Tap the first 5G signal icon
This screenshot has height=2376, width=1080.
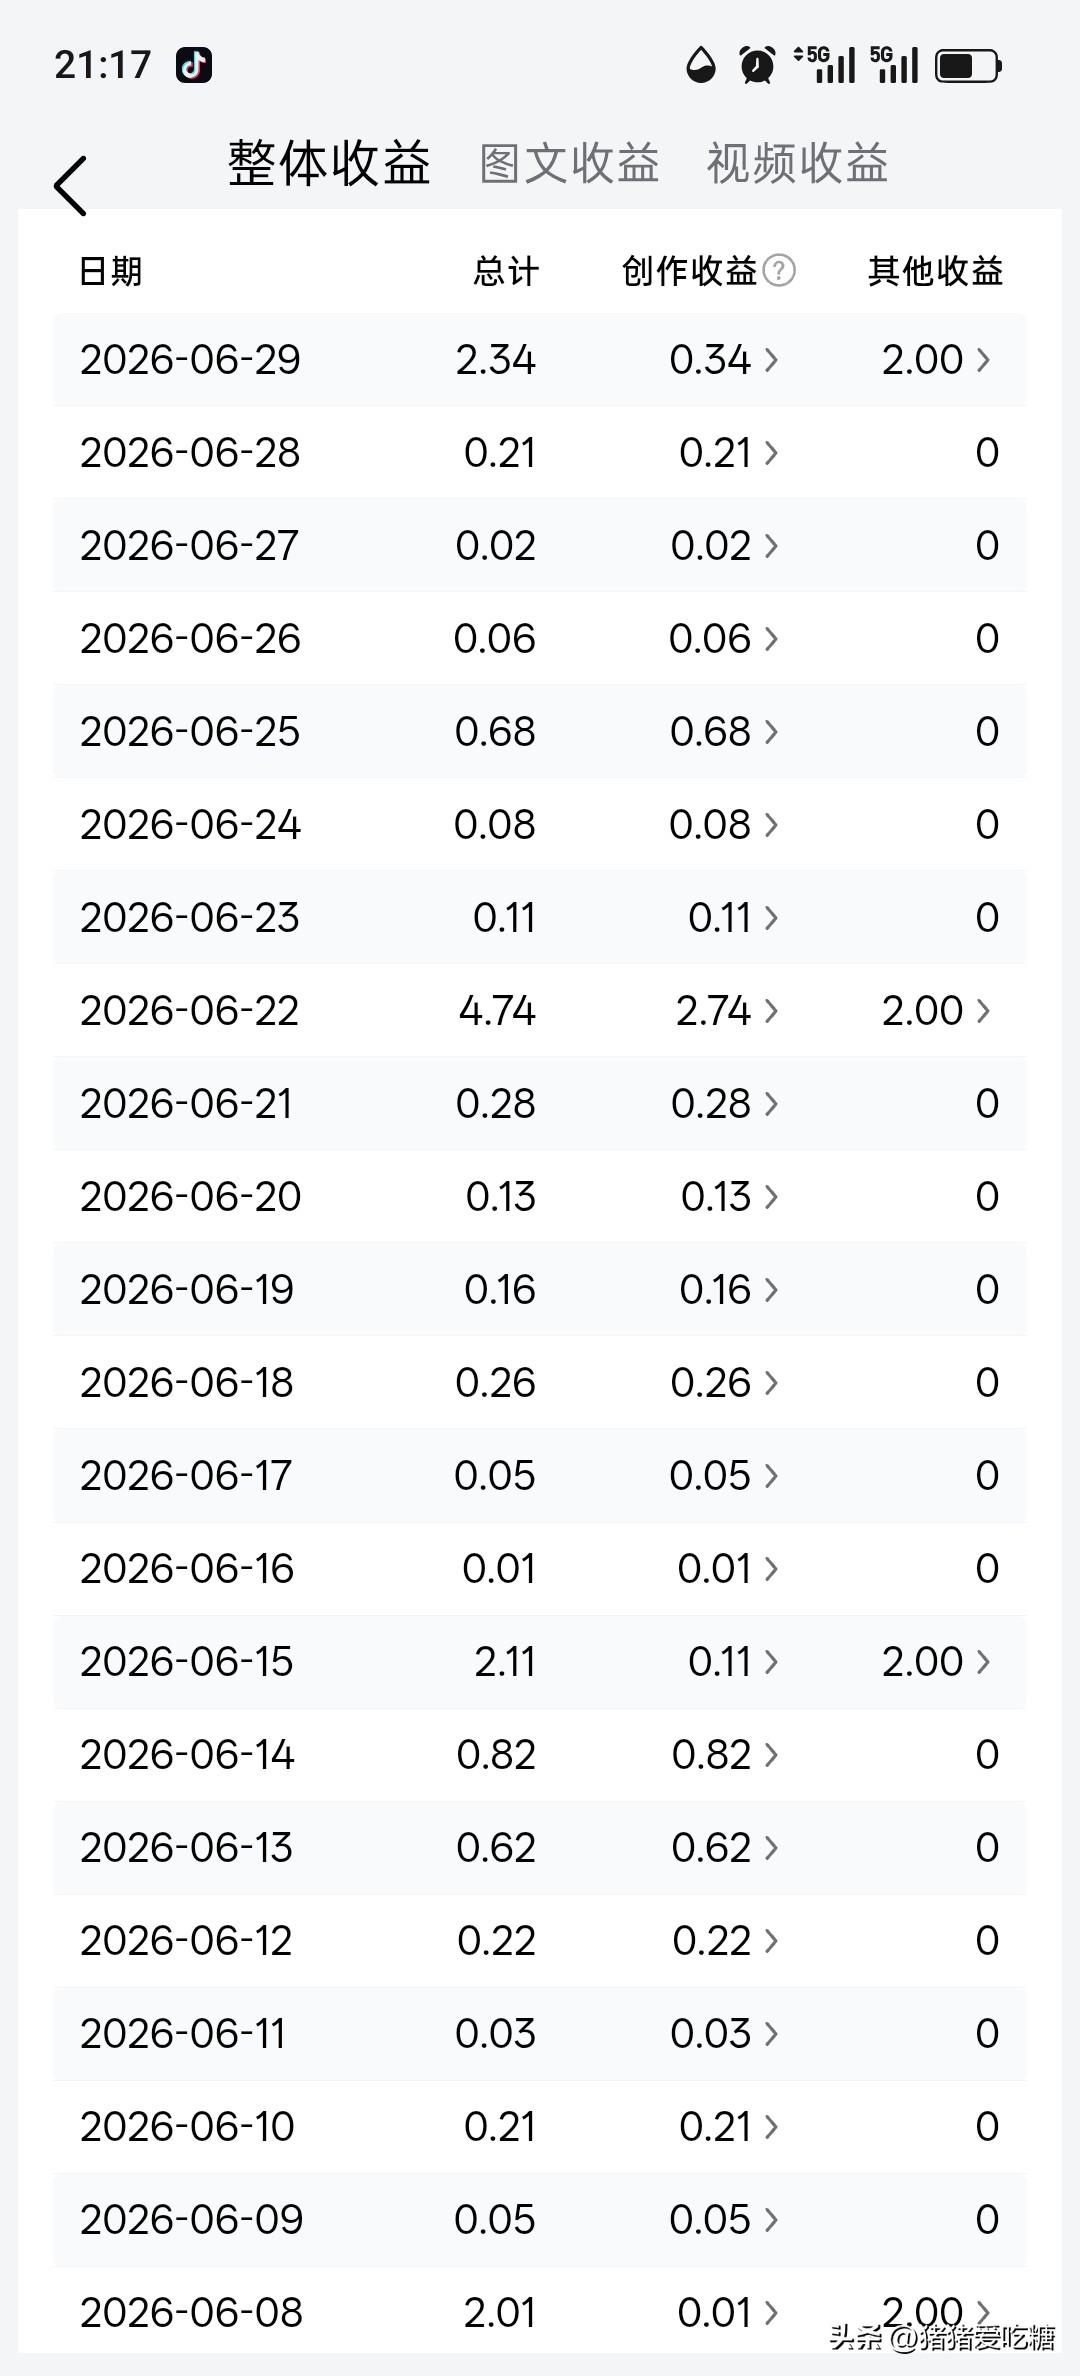[825, 64]
